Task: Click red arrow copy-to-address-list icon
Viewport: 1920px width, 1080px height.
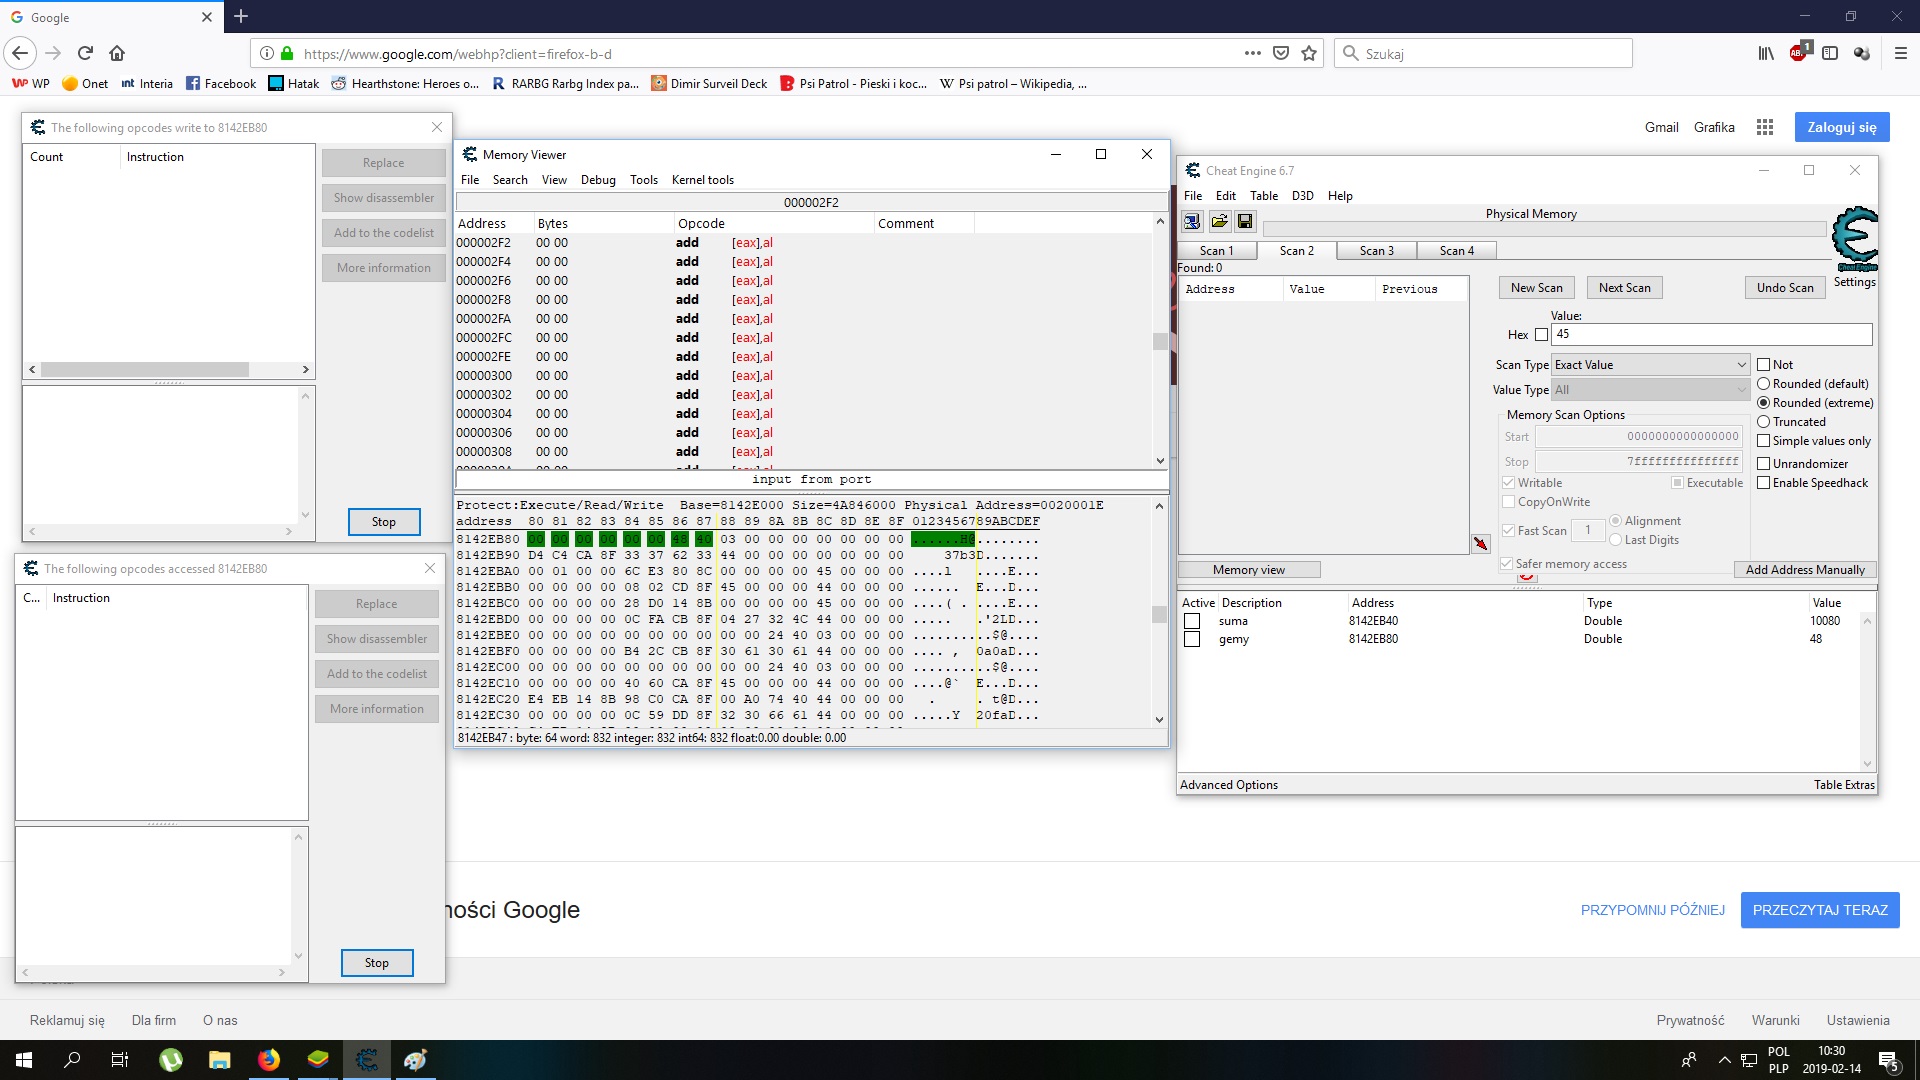Action: (1480, 543)
